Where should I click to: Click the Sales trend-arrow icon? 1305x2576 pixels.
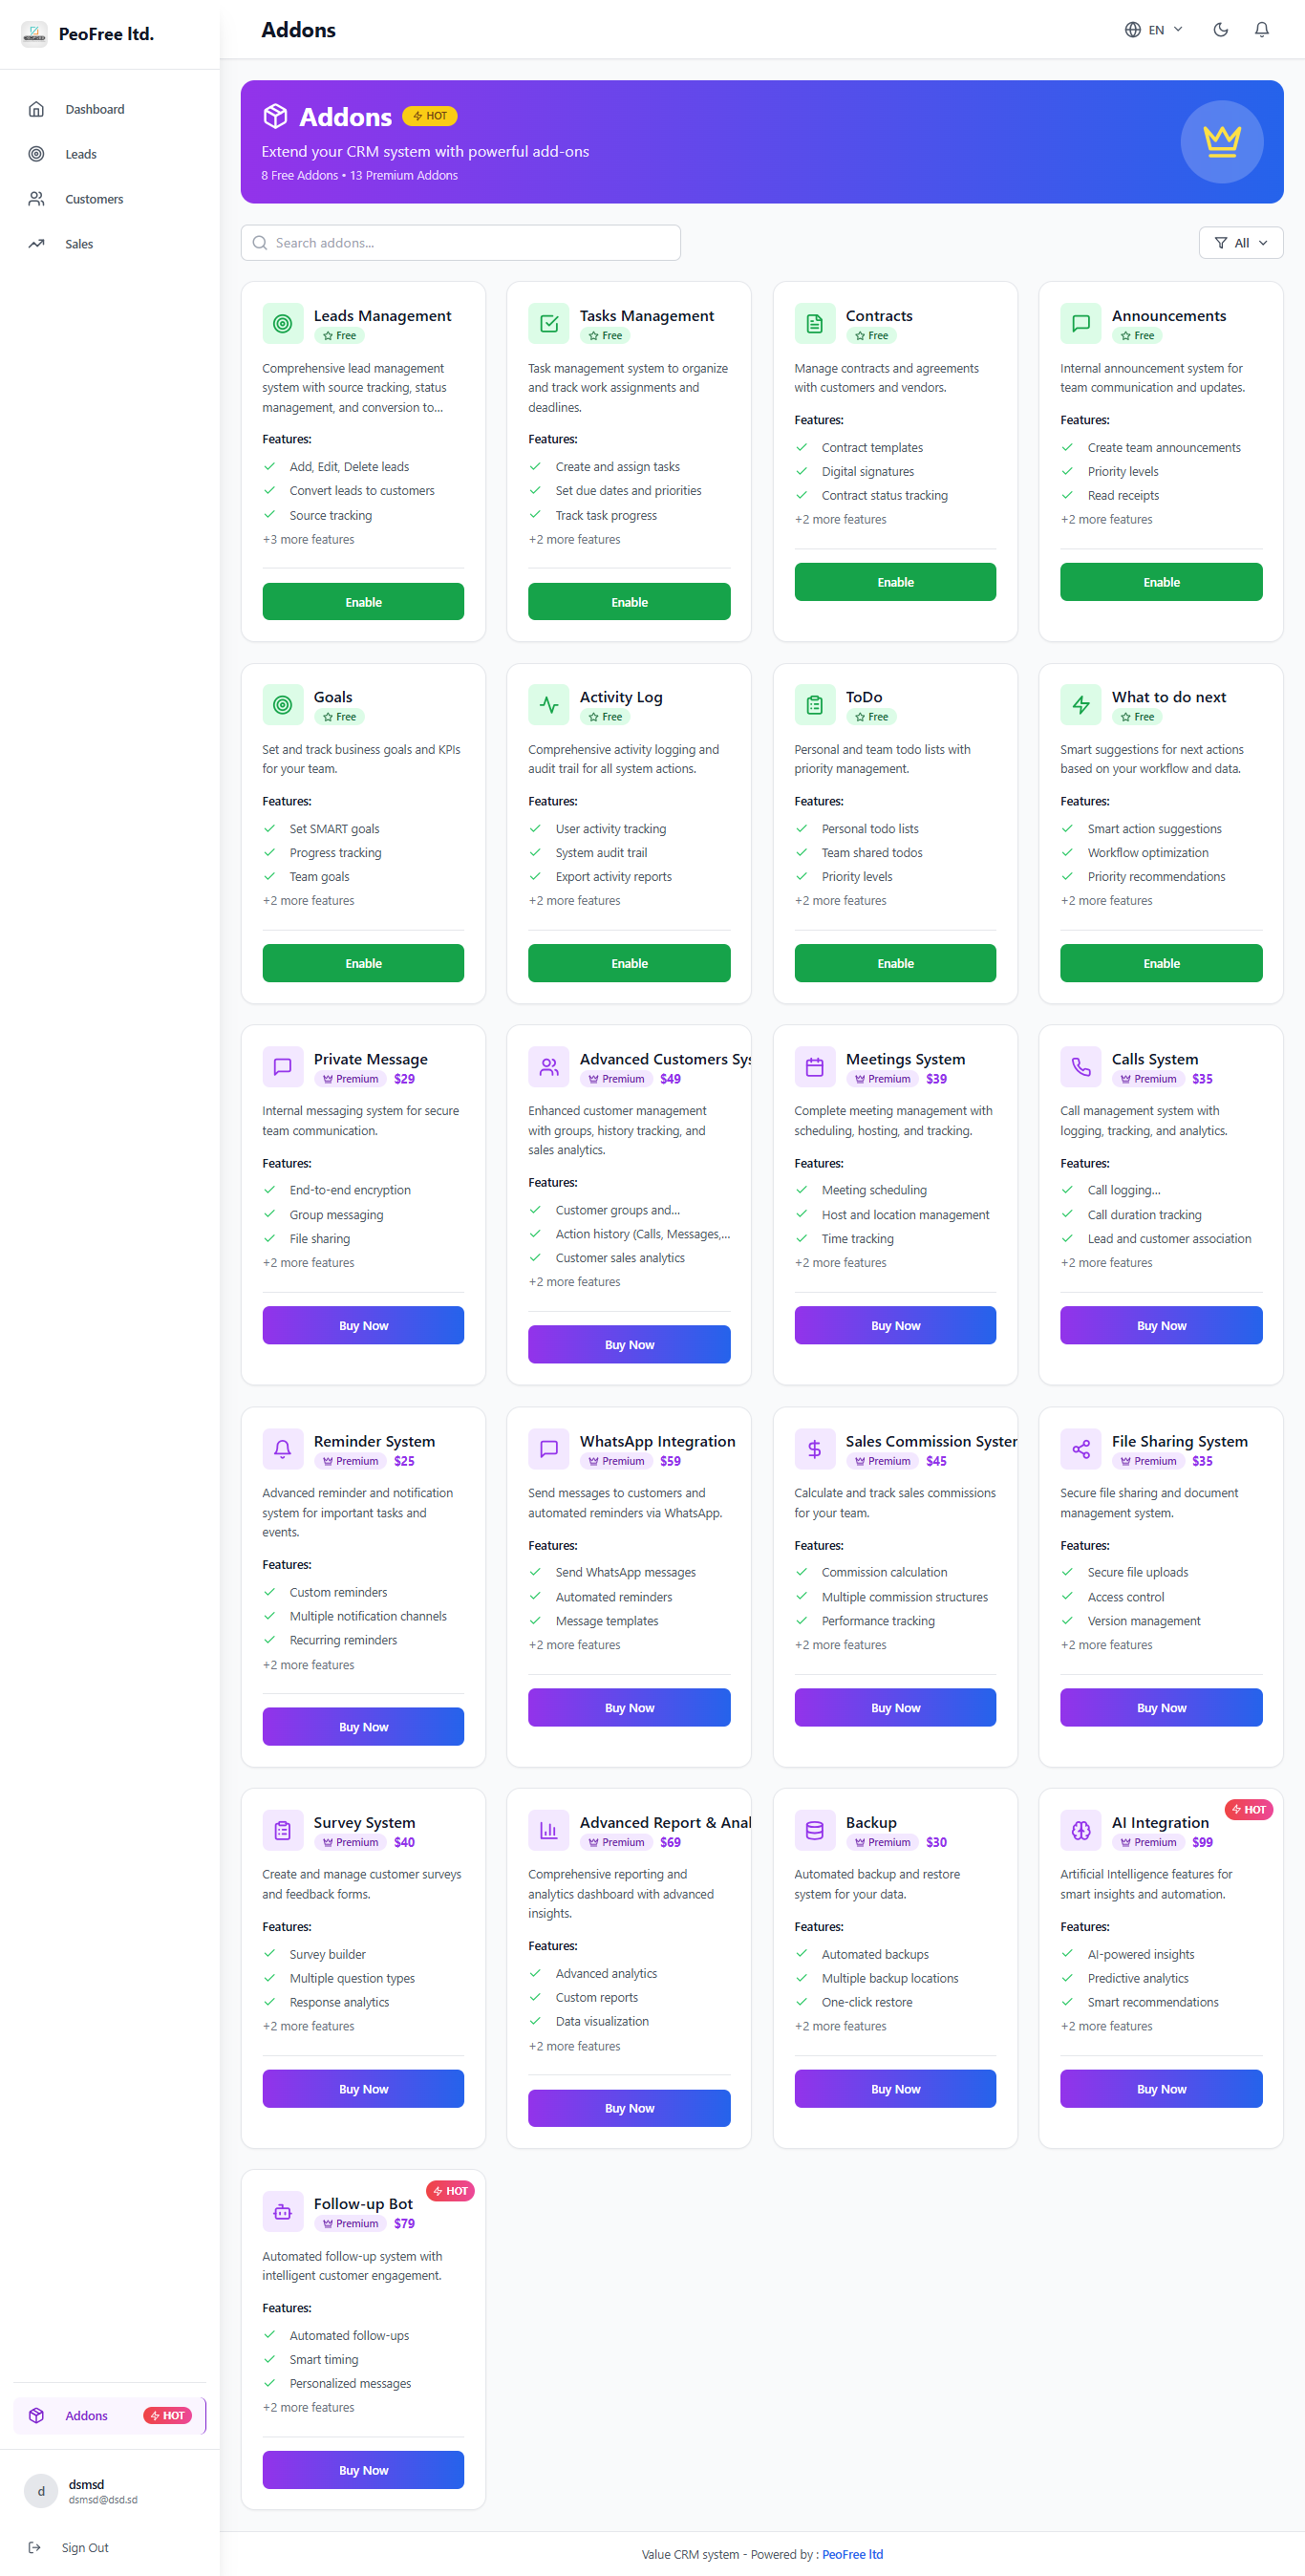pyautogui.click(x=36, y=244)
